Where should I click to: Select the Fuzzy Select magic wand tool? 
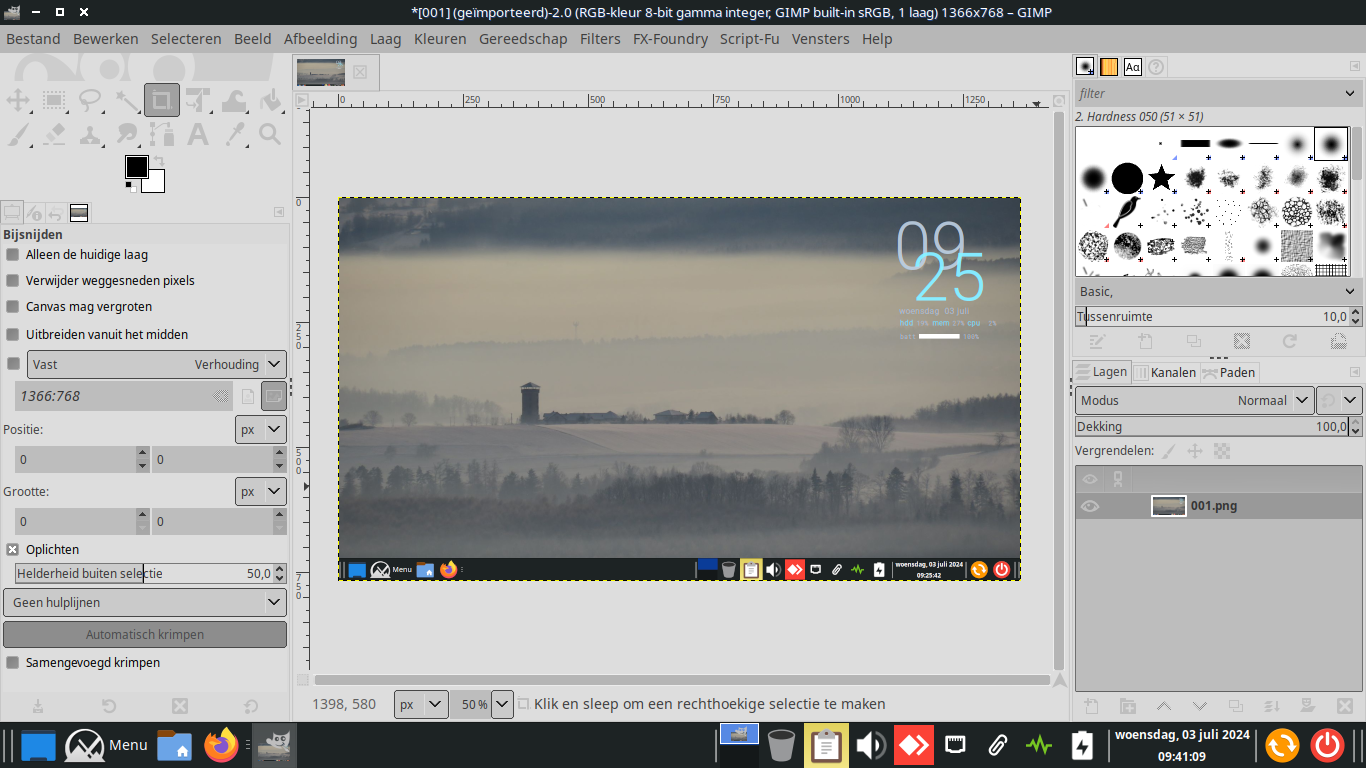pyautogui.click(x=126, y=100)
